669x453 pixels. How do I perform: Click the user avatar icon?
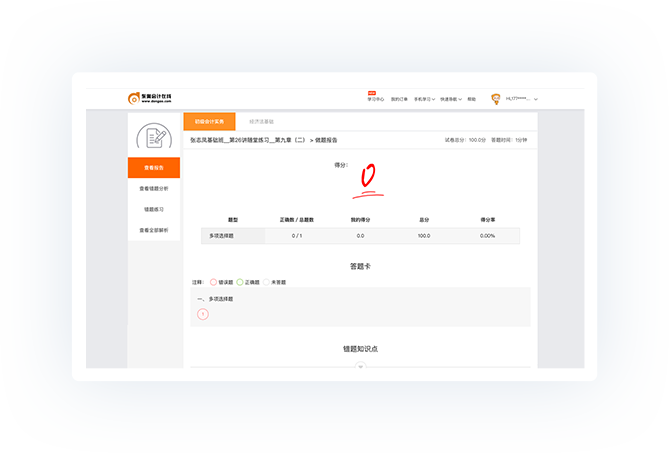click(x=495, y=99)
